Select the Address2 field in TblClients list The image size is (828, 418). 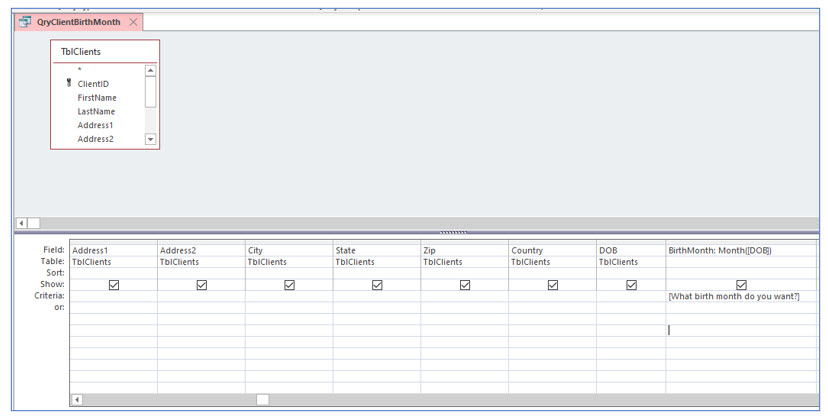[x=96, y=139]
